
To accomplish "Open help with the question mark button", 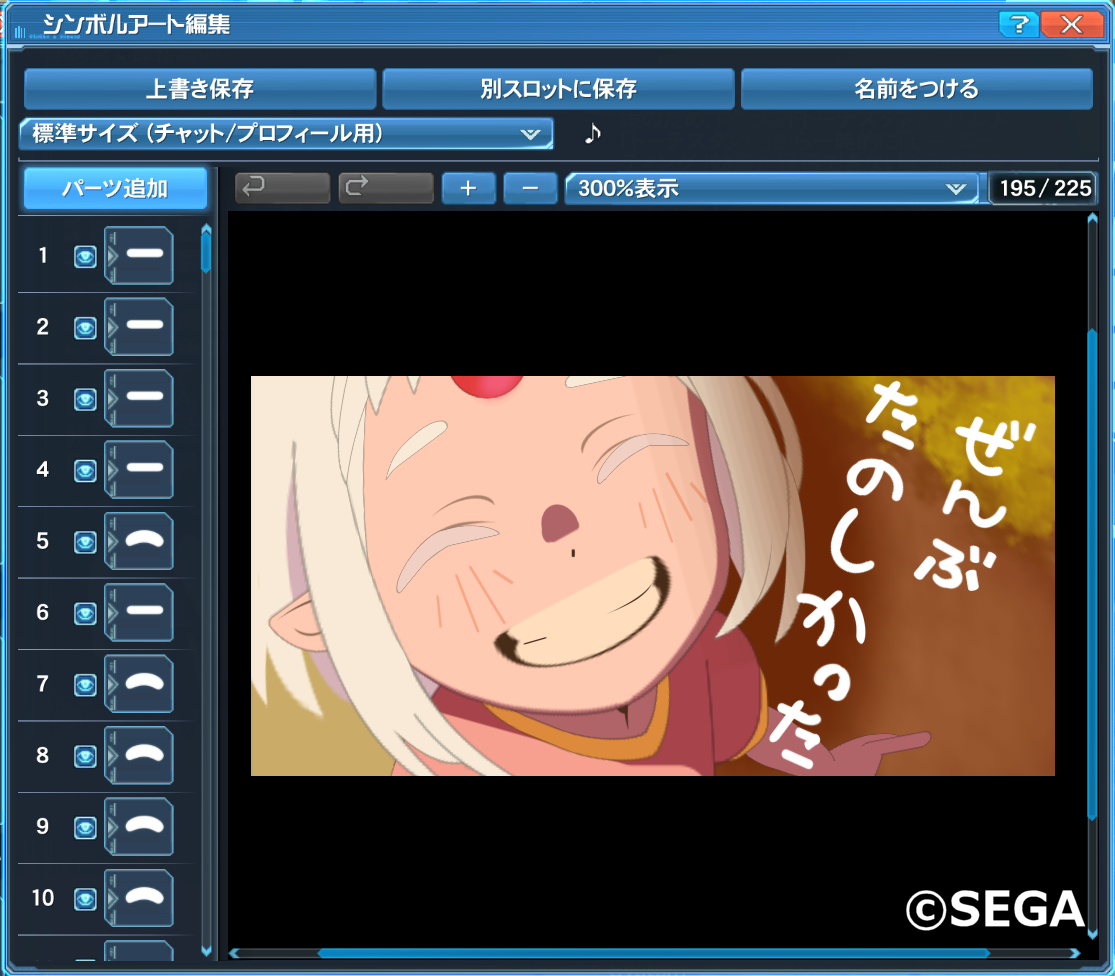I will tap(1019, 24).
